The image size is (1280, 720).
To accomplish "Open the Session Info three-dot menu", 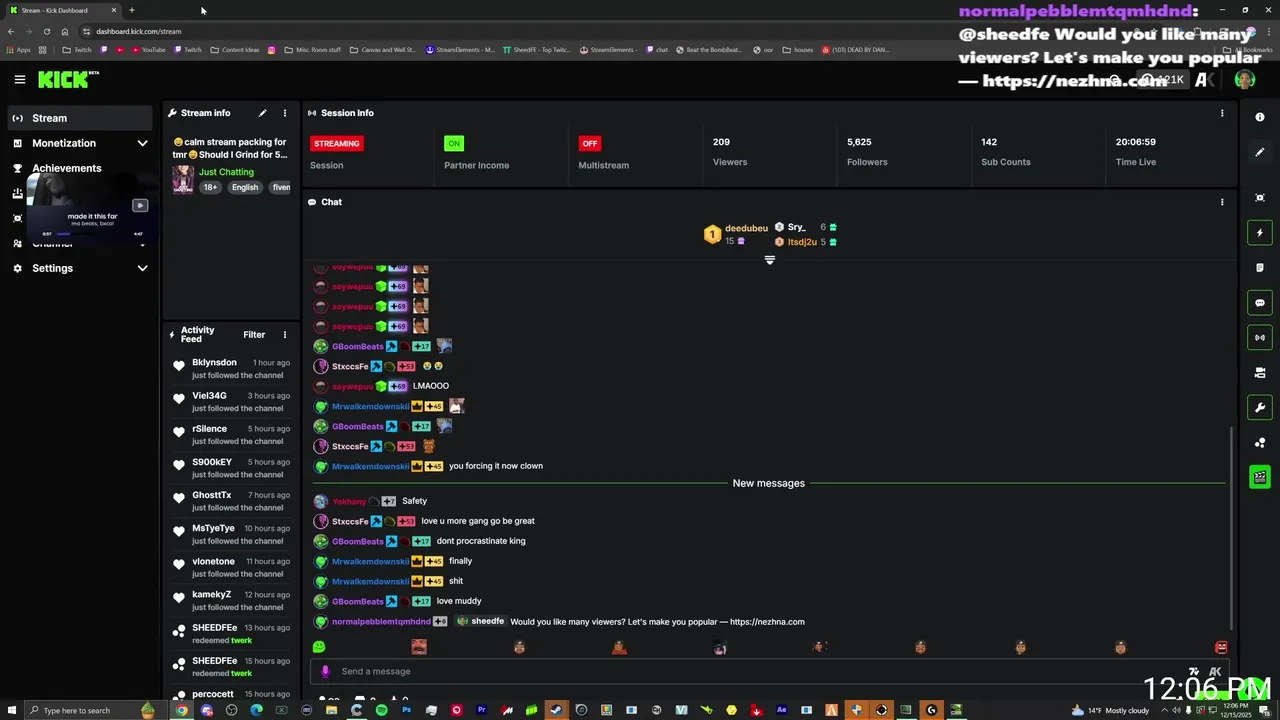I will coord(1221,113).
